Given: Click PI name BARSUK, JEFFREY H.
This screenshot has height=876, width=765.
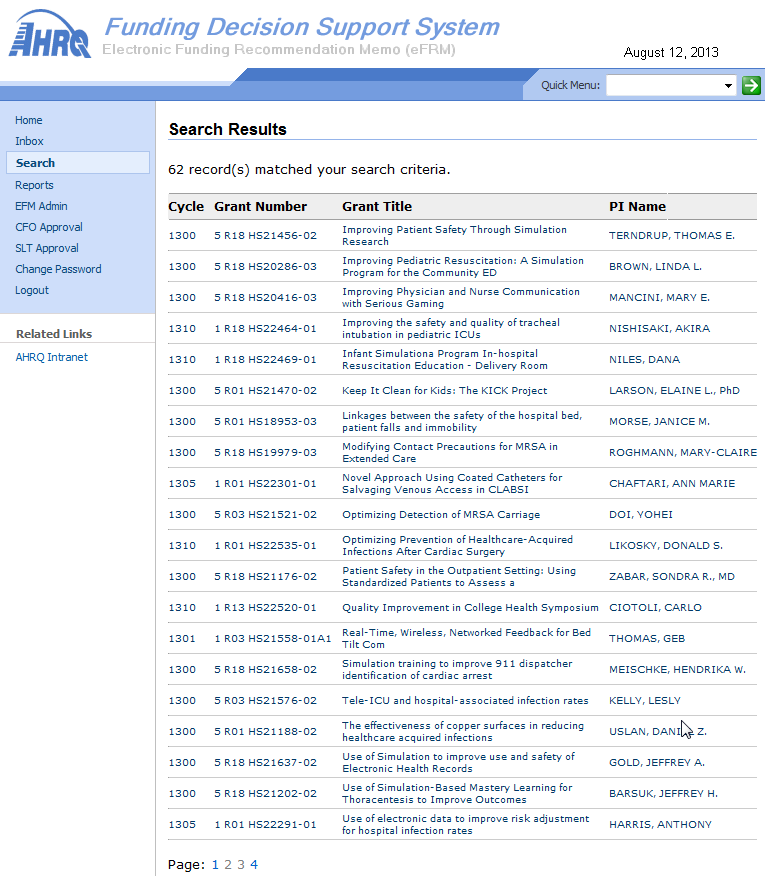Looking at the screenshot, I should (663, 794).
